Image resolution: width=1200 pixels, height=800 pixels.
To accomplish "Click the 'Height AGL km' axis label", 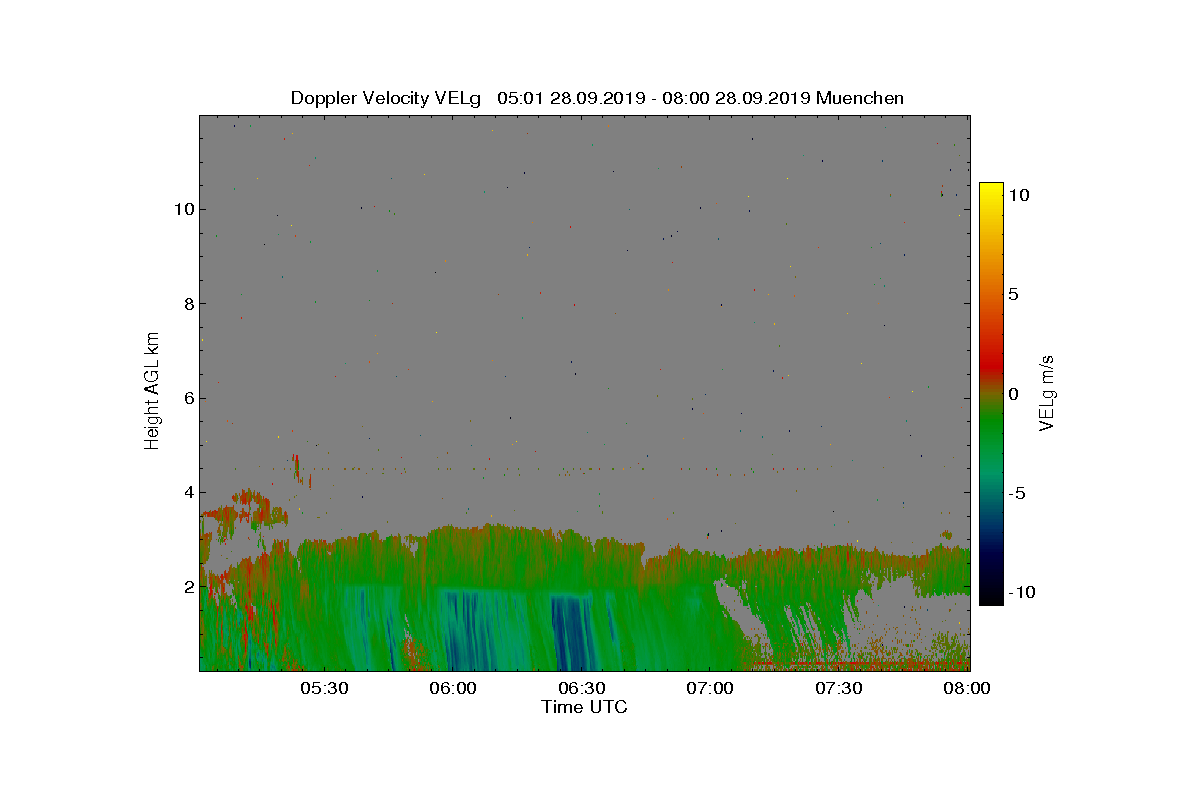I will pos(152,390).
